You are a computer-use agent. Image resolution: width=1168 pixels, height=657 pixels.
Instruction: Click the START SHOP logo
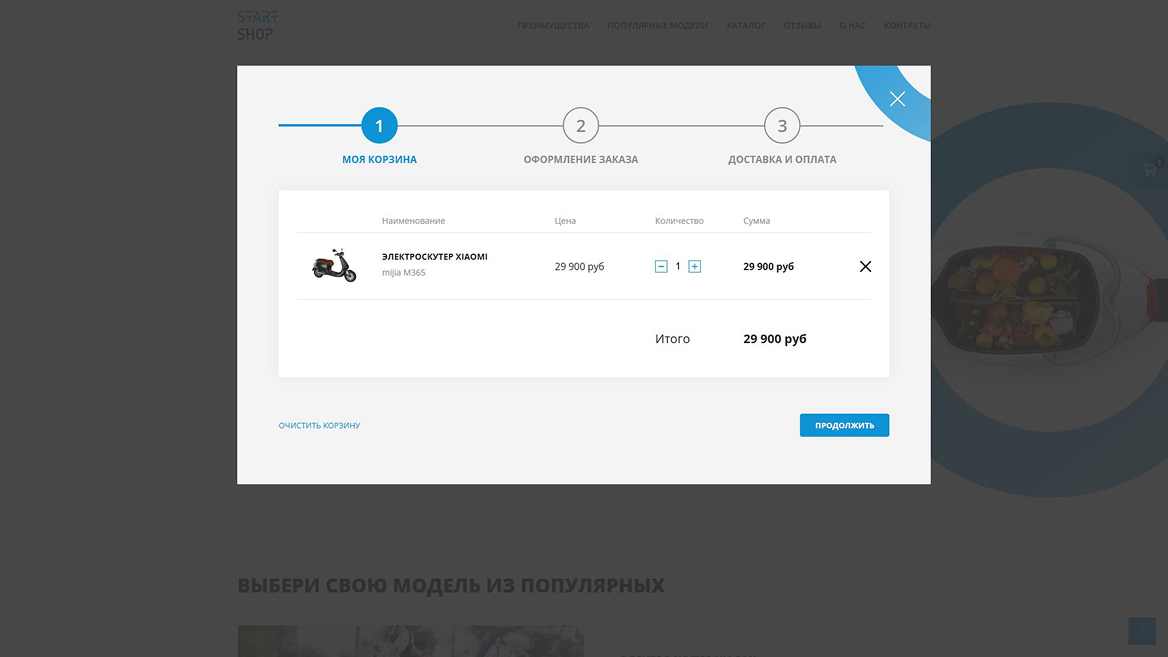pyautogui.click(x=257, y=24)
